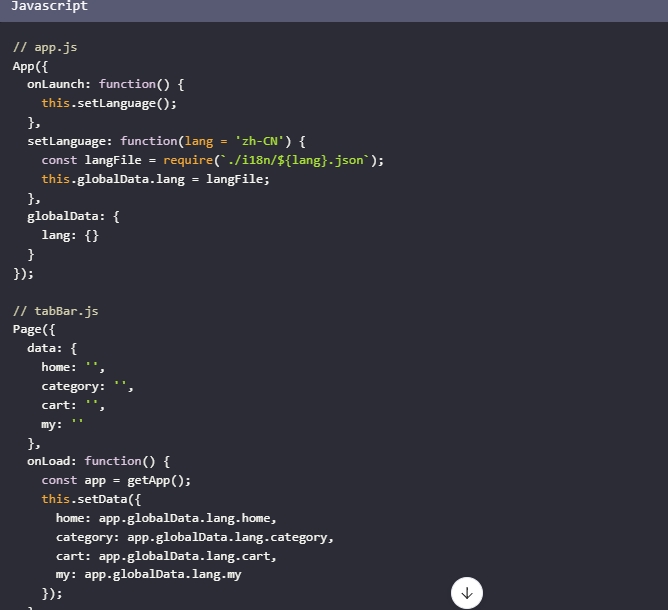Click 'cart: app.globalData.lang.cart,' line

point(166,556)
